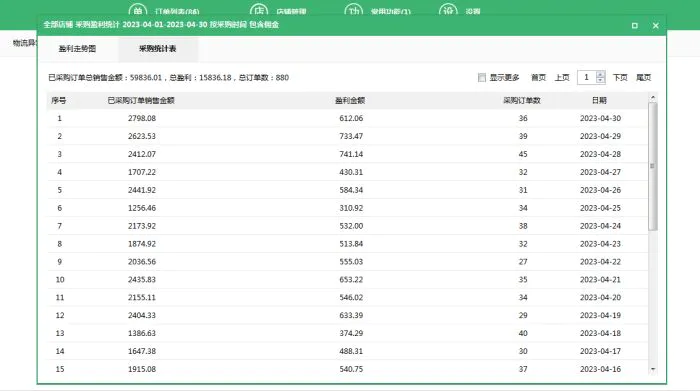Open the 设置 icon in the top bar

coord(448,10)
